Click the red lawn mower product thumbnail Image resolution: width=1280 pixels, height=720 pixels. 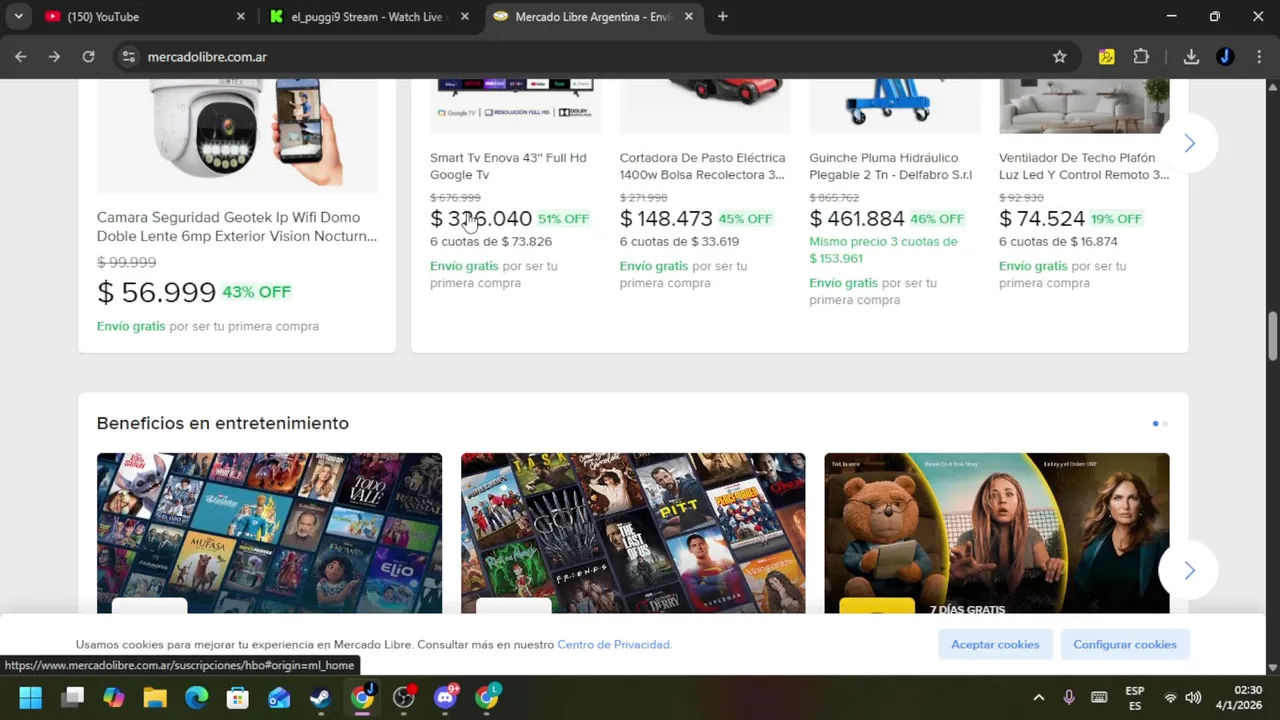(x=705, y=106)
